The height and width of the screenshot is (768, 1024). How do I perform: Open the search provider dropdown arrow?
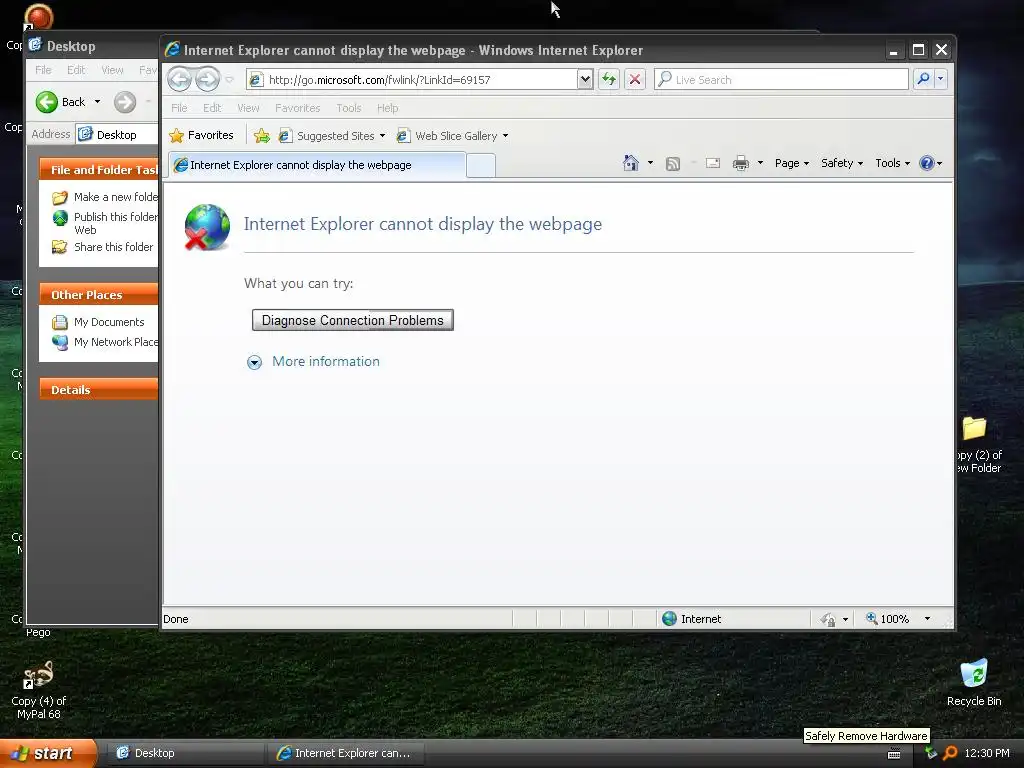[x=940, y=79]
